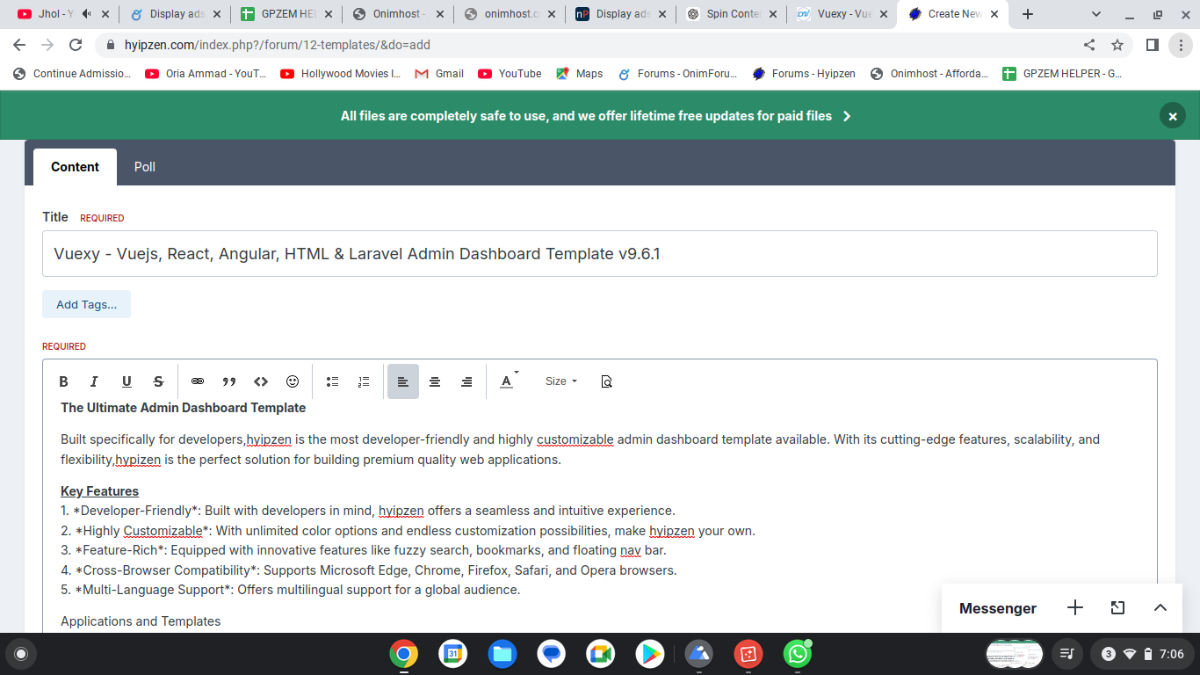Align editor text to the left

pyautogui.click(x=403, y=381)
